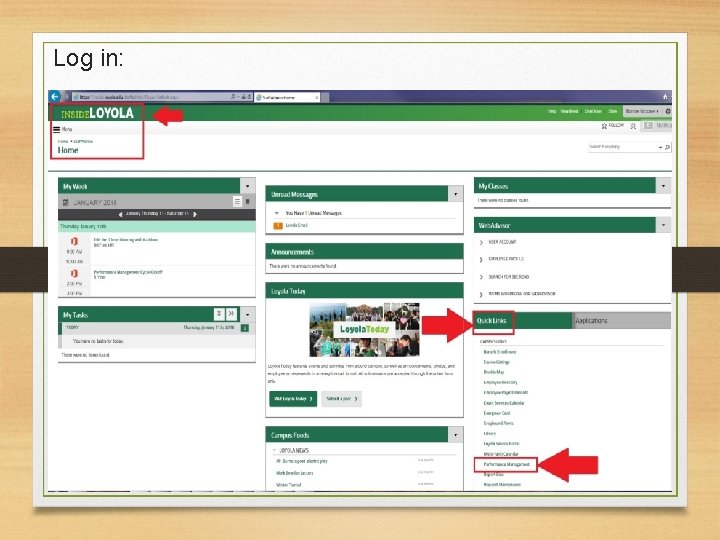Open the Employee Directory quick link
720x540 pixels.
501,382
